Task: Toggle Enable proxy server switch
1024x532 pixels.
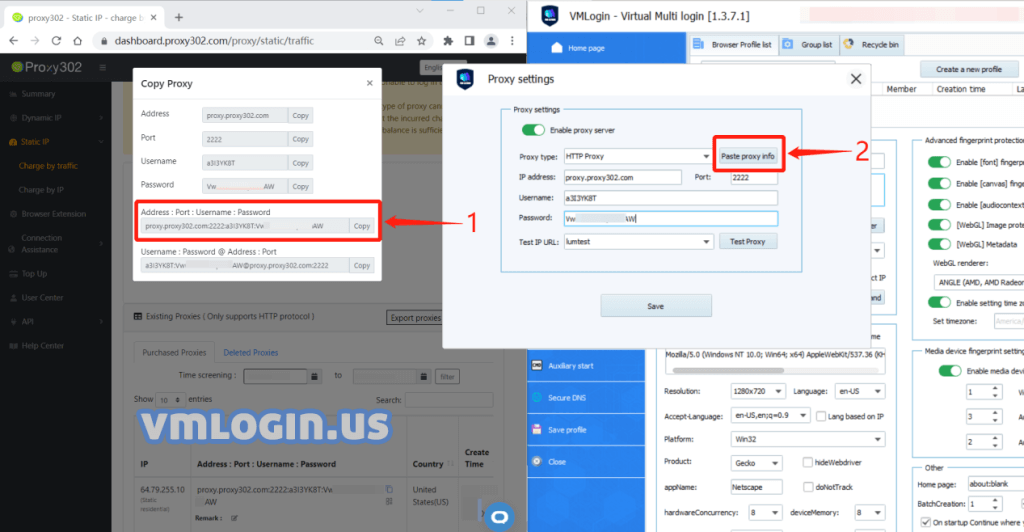Action: coord(533,130)
